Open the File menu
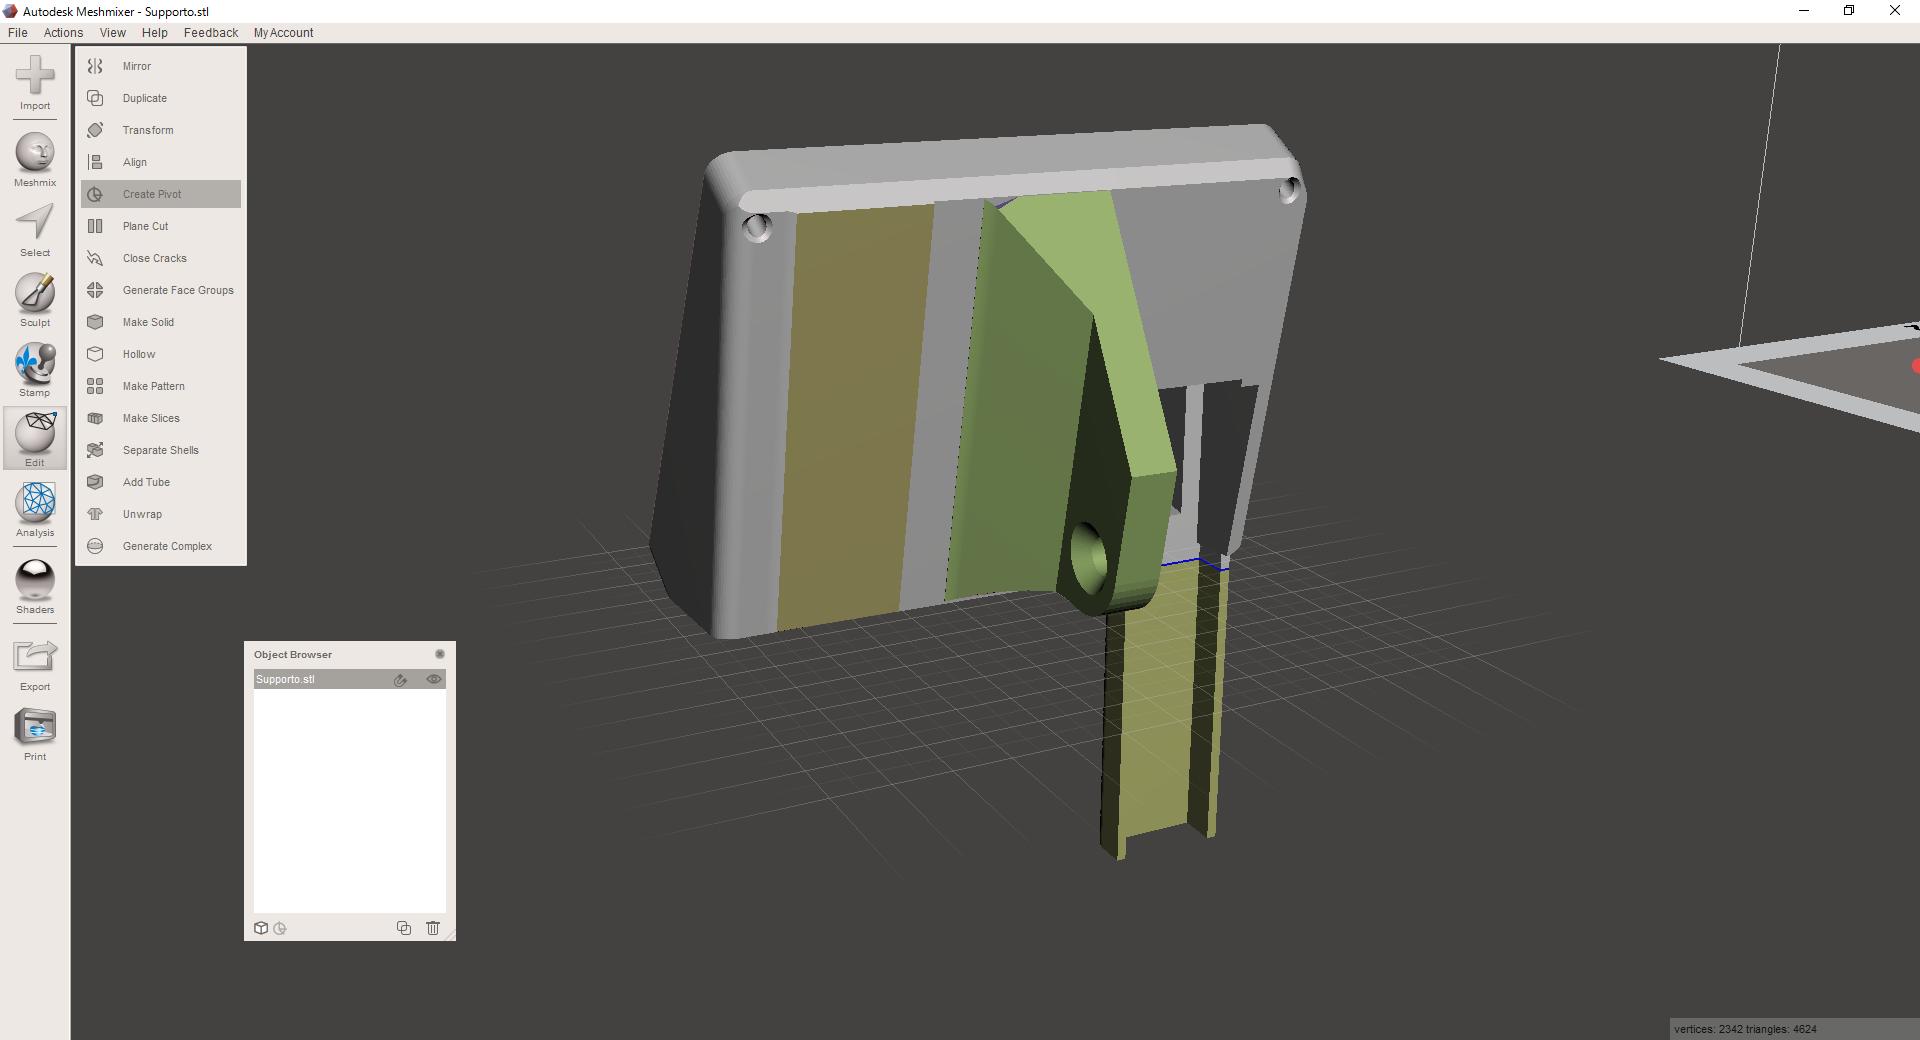1920x1040 pixels. tap(18, 33)
